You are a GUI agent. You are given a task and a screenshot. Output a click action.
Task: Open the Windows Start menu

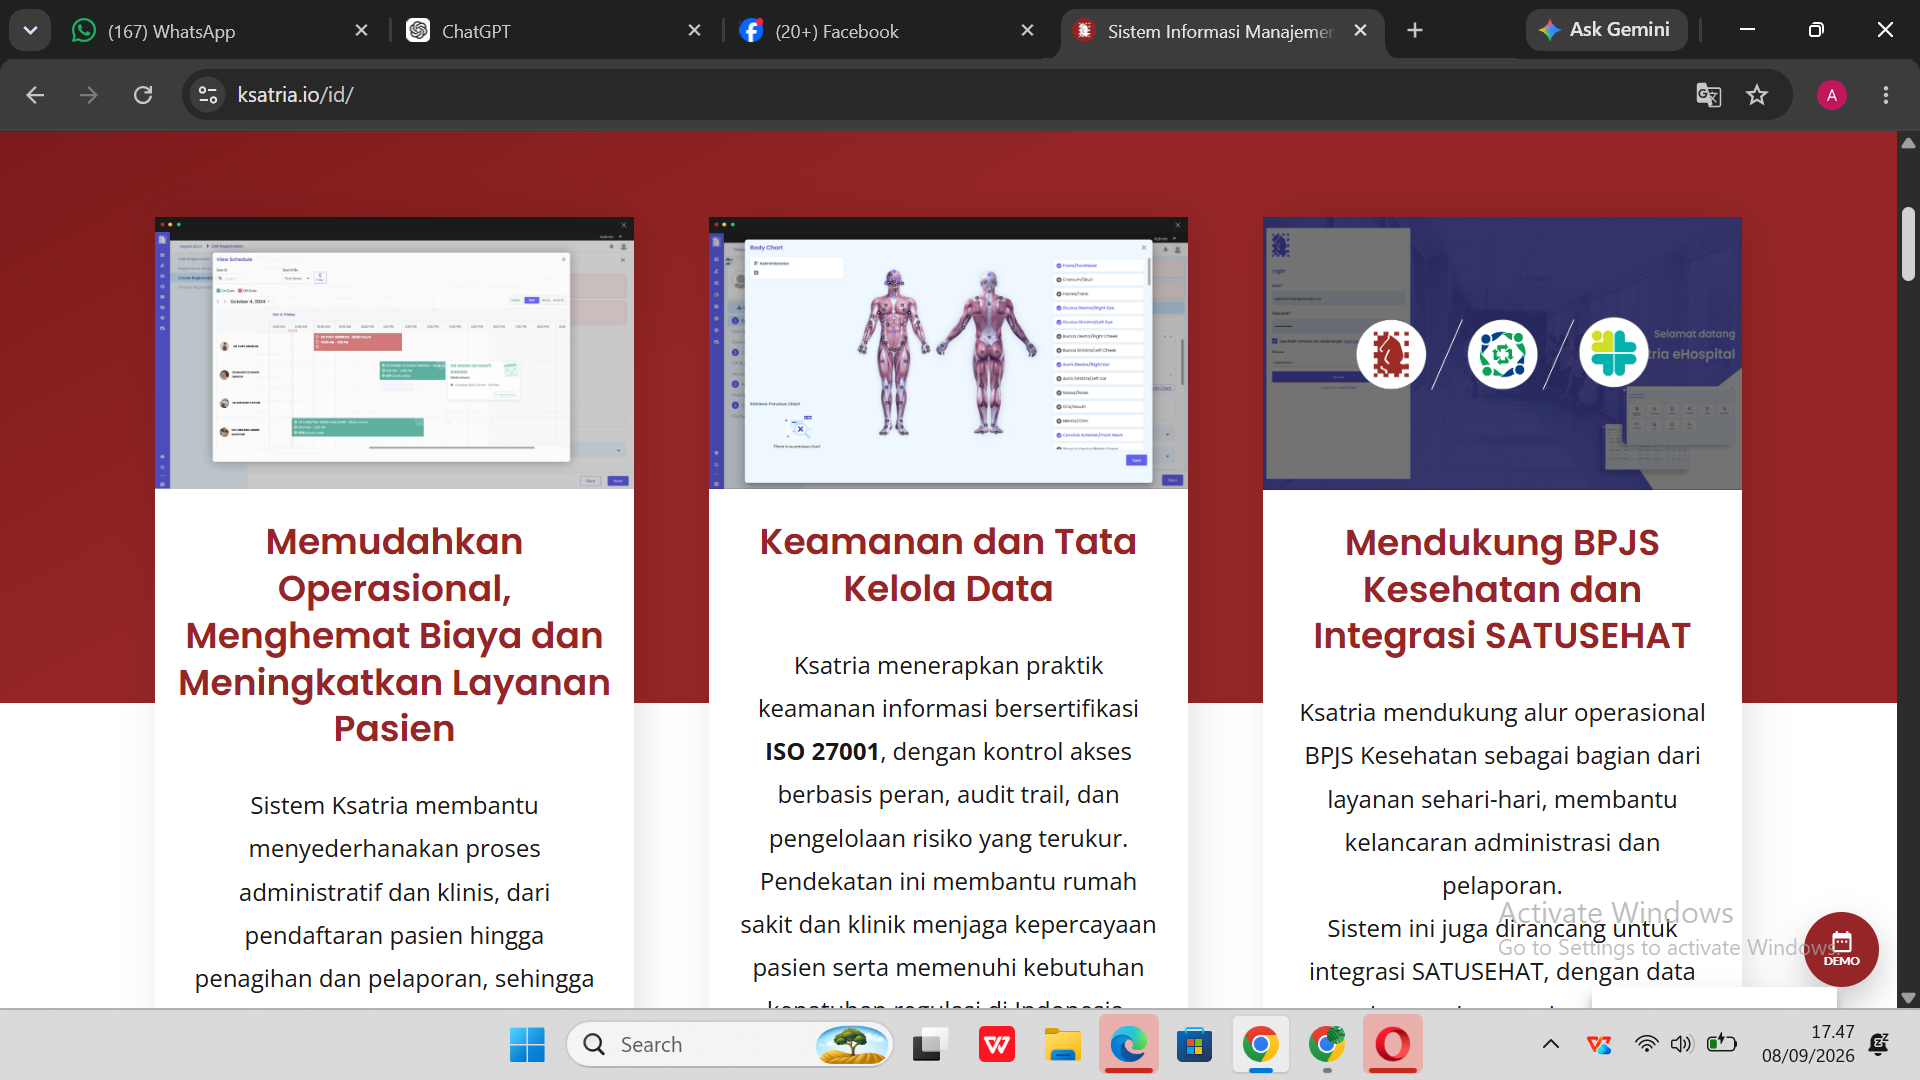(527, 1045)
